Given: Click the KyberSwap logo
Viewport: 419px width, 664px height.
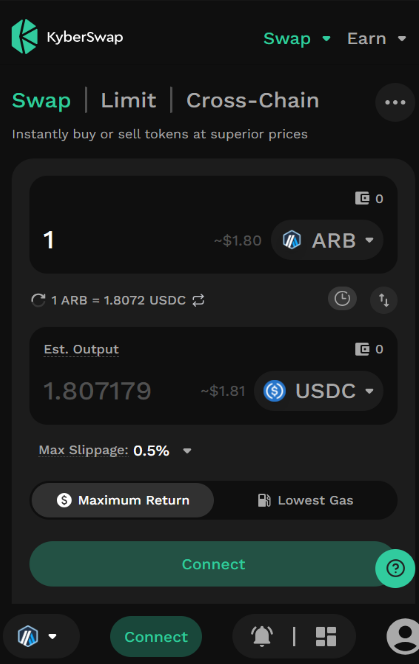Looking at the screenshot, I should 67,37.
